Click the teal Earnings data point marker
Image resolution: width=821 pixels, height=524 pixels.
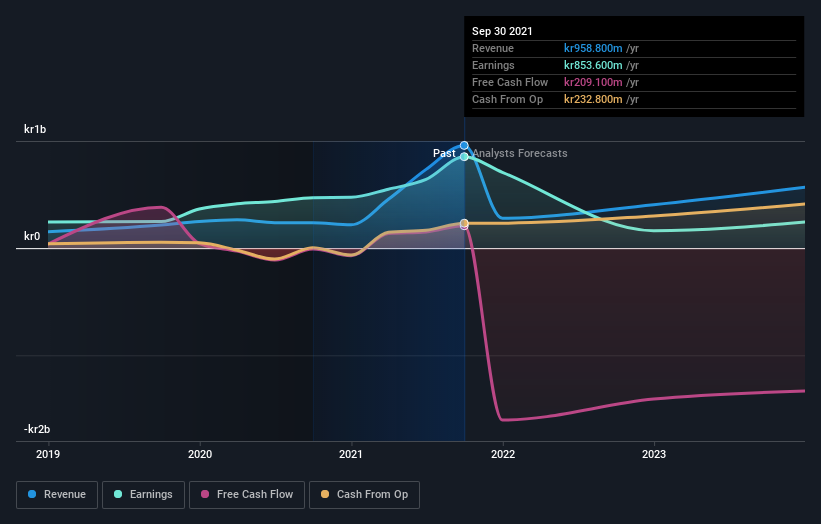[464, 157]
